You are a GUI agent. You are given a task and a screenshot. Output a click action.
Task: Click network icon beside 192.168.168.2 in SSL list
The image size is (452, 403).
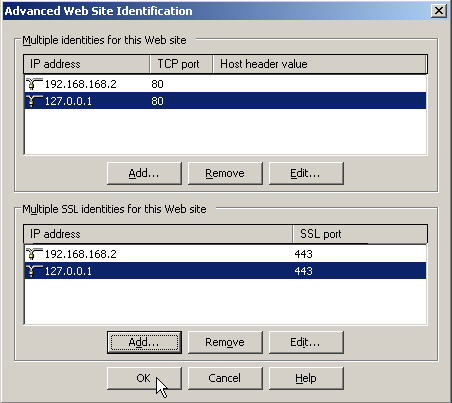point(34,254)
